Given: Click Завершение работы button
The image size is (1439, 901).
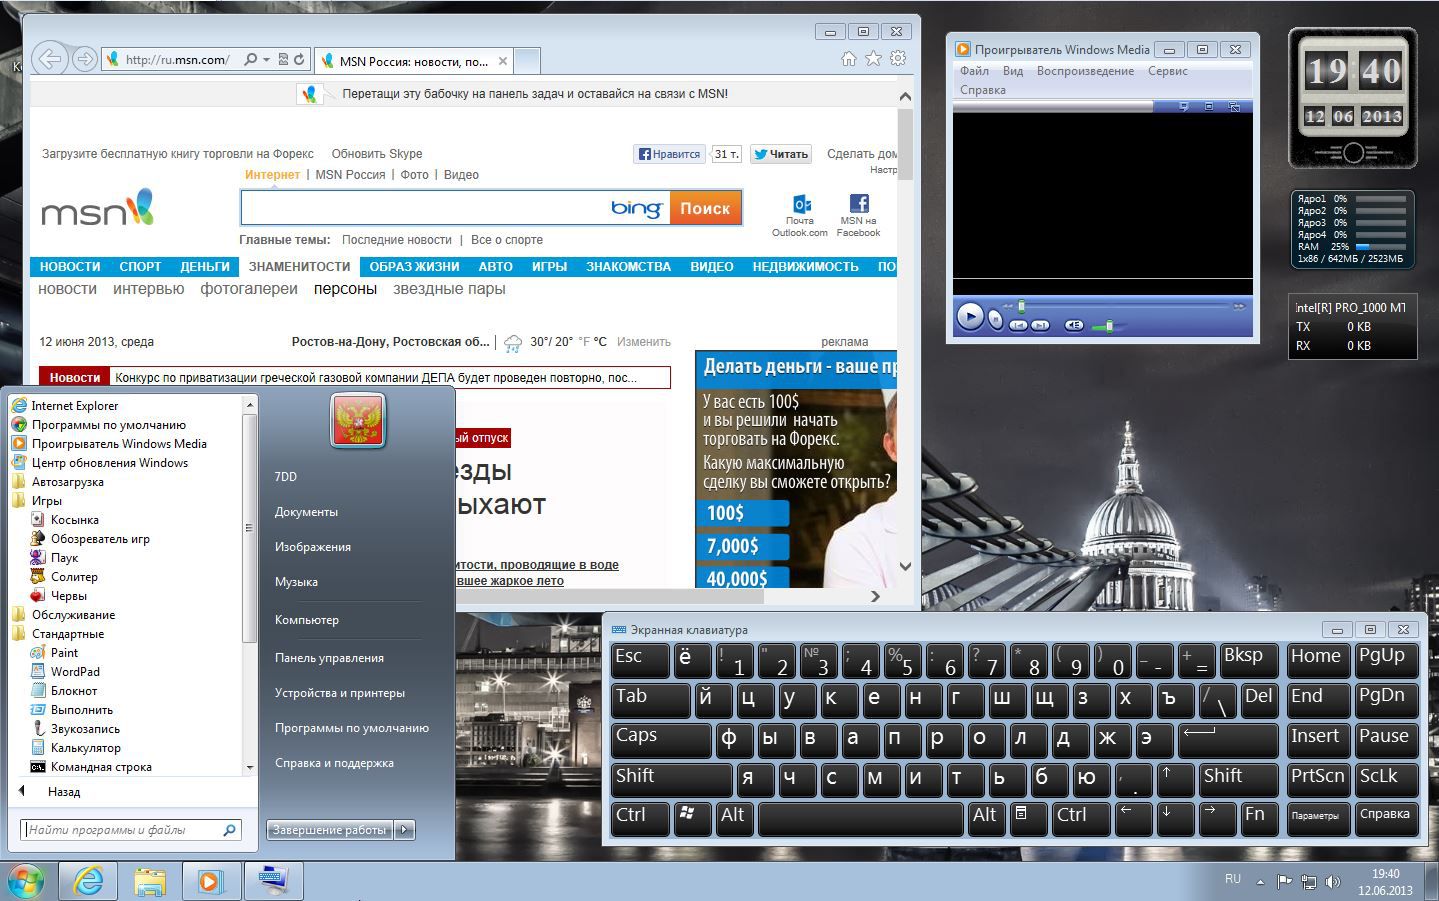Looking at the screenshot, I should tap(330, 830).
